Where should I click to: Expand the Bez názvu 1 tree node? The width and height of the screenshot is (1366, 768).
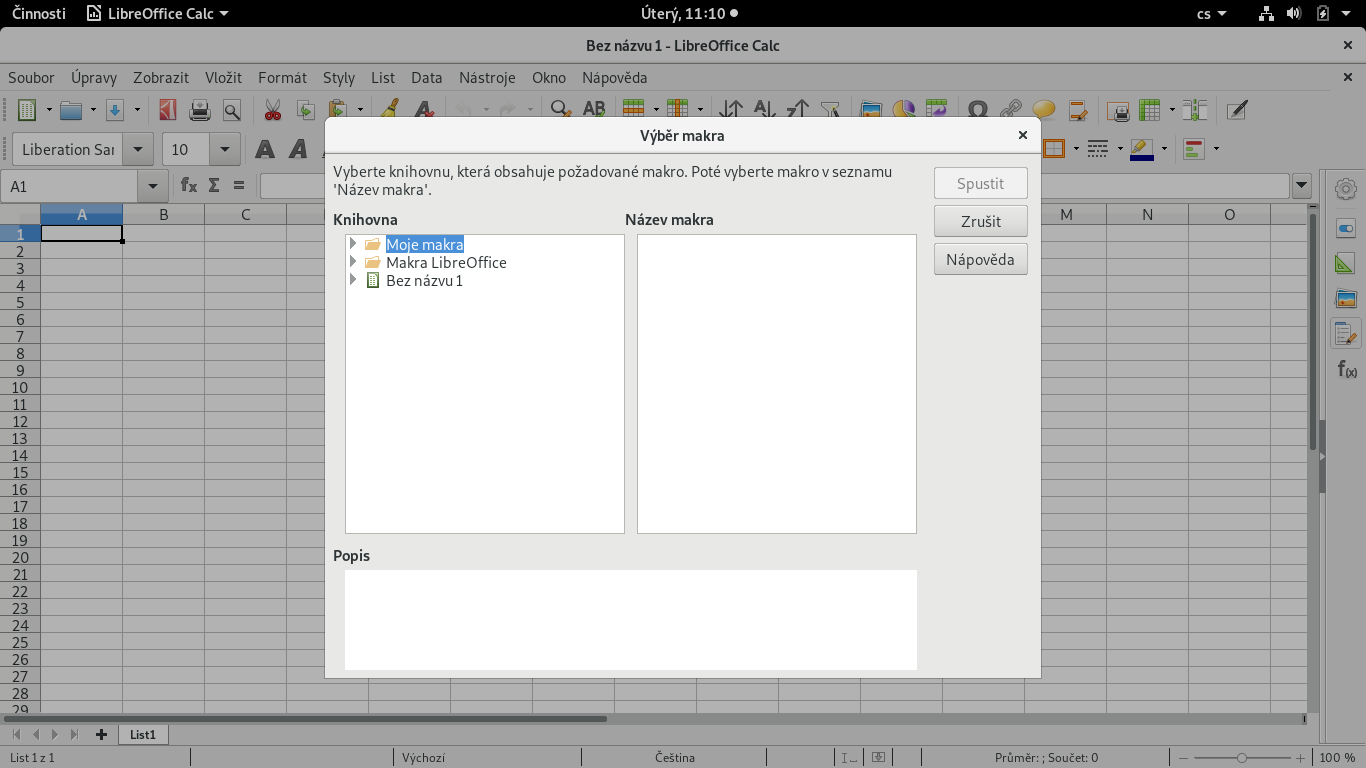pos(353,280)
